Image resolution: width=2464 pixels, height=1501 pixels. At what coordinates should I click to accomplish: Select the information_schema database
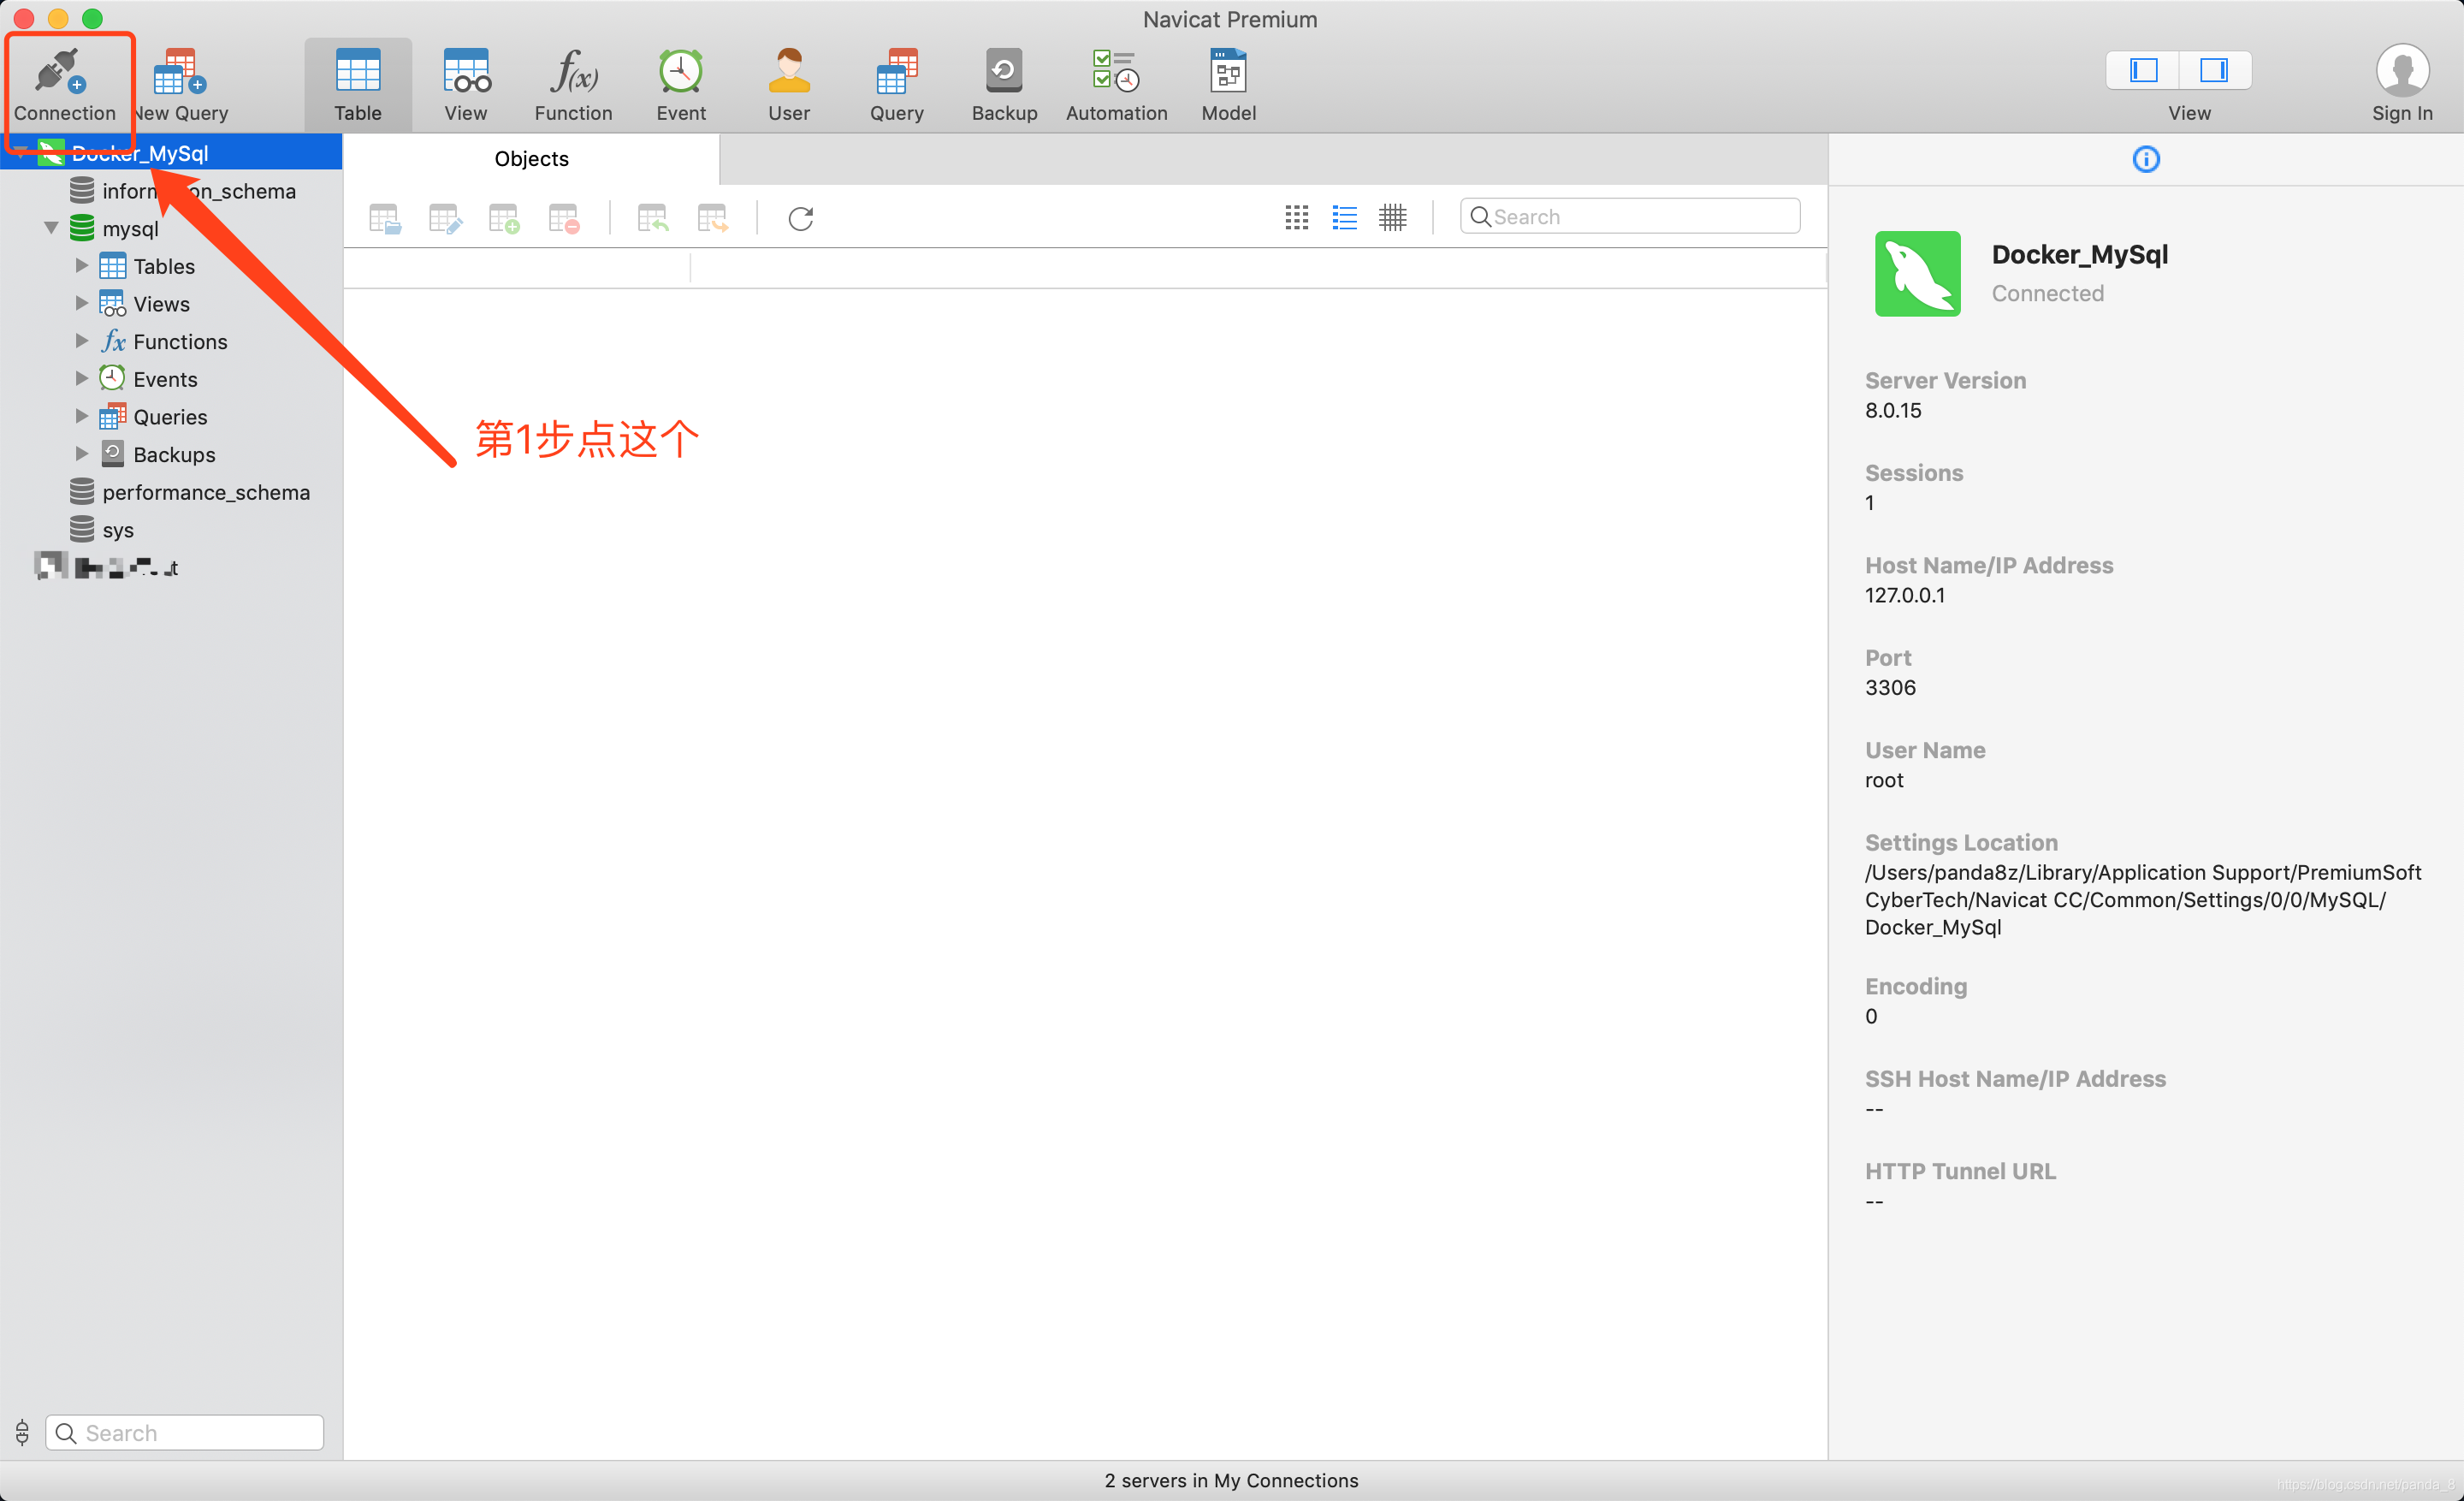[198, 191]
